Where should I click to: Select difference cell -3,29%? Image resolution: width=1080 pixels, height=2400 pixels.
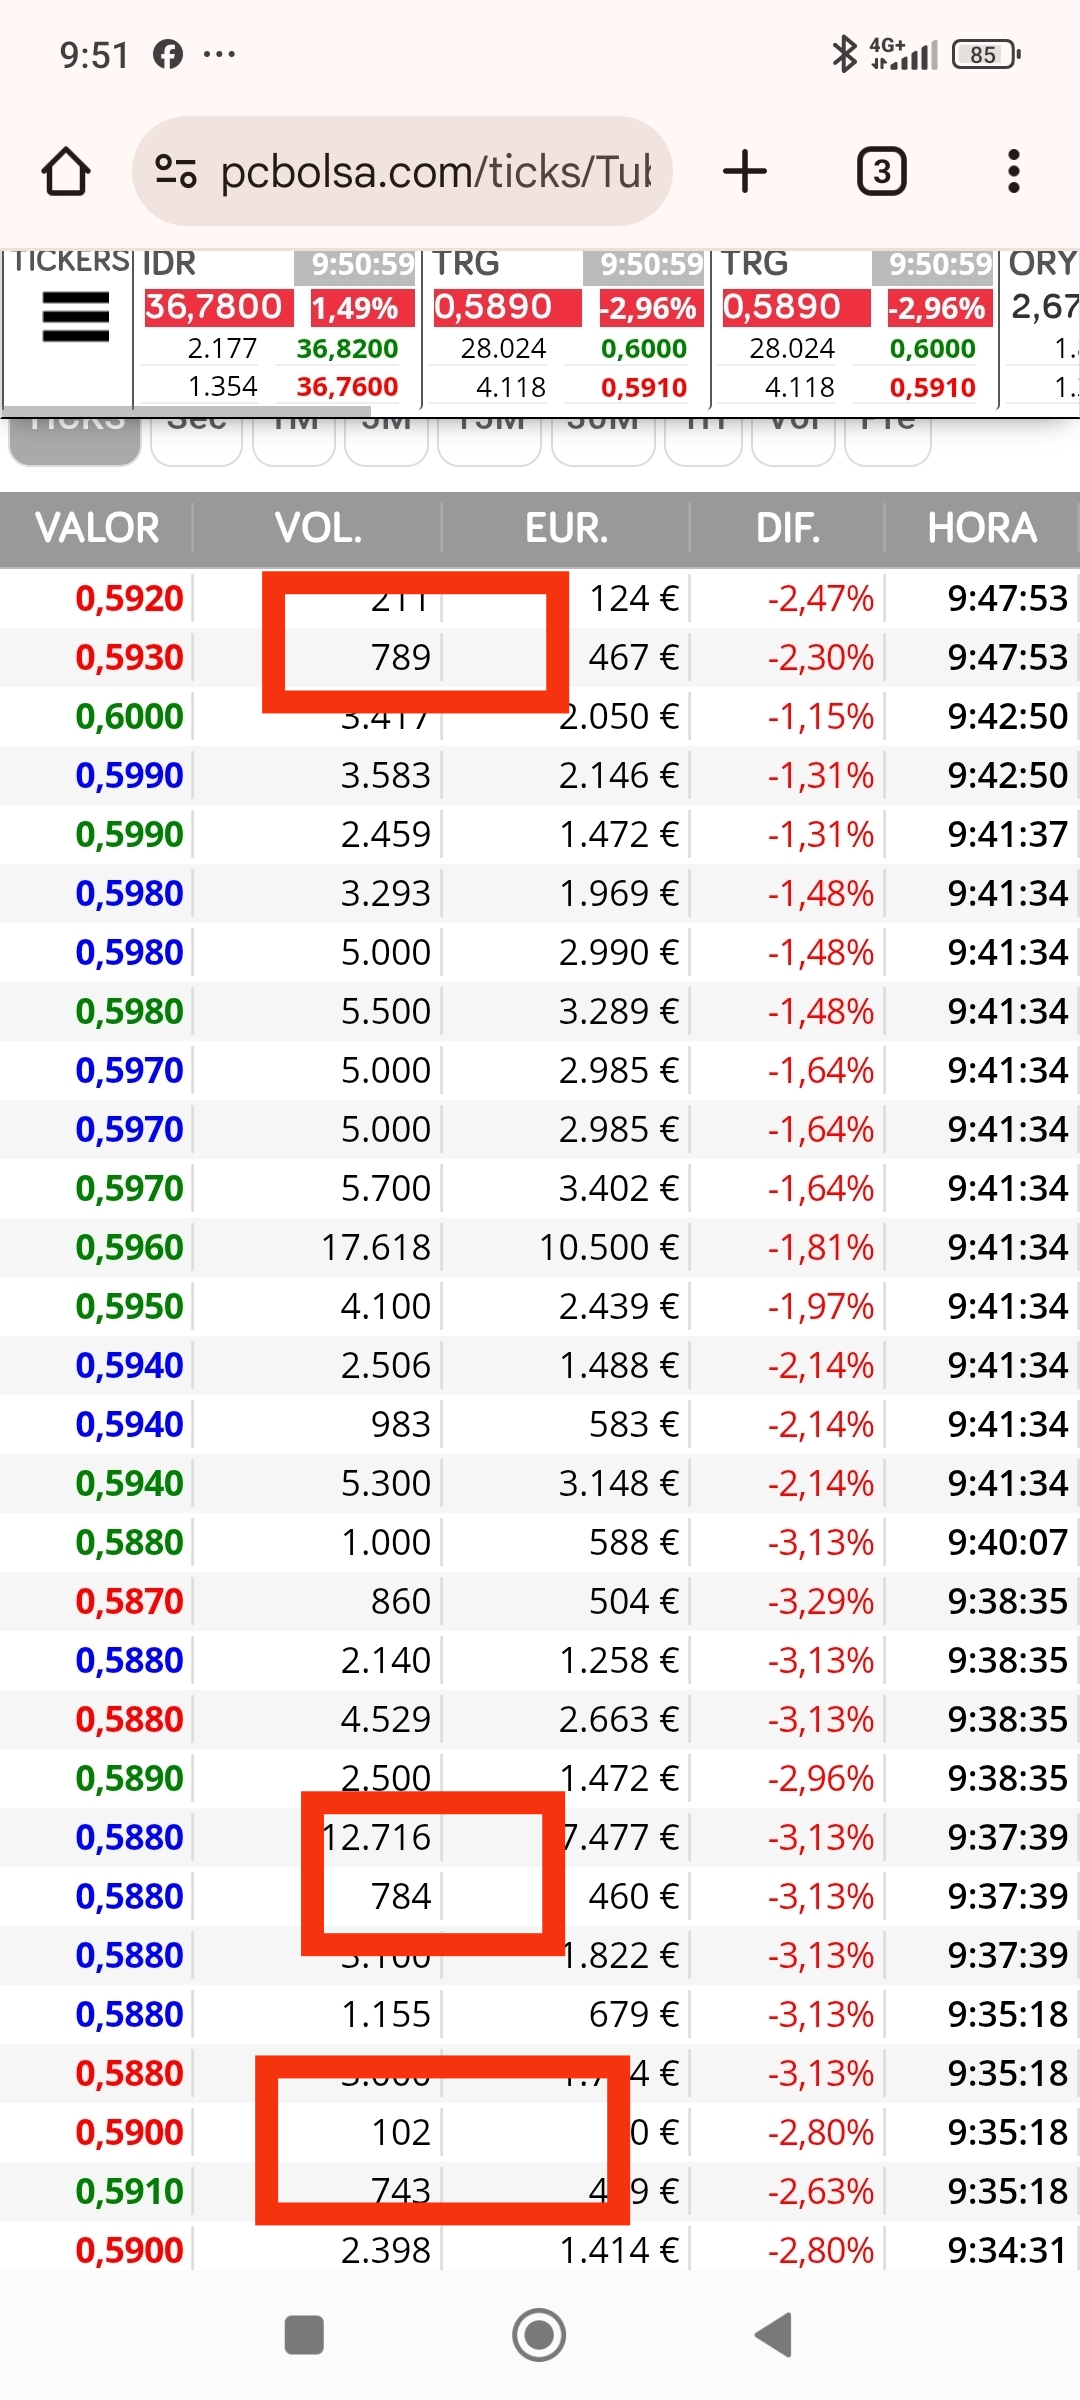[821, 1601]
